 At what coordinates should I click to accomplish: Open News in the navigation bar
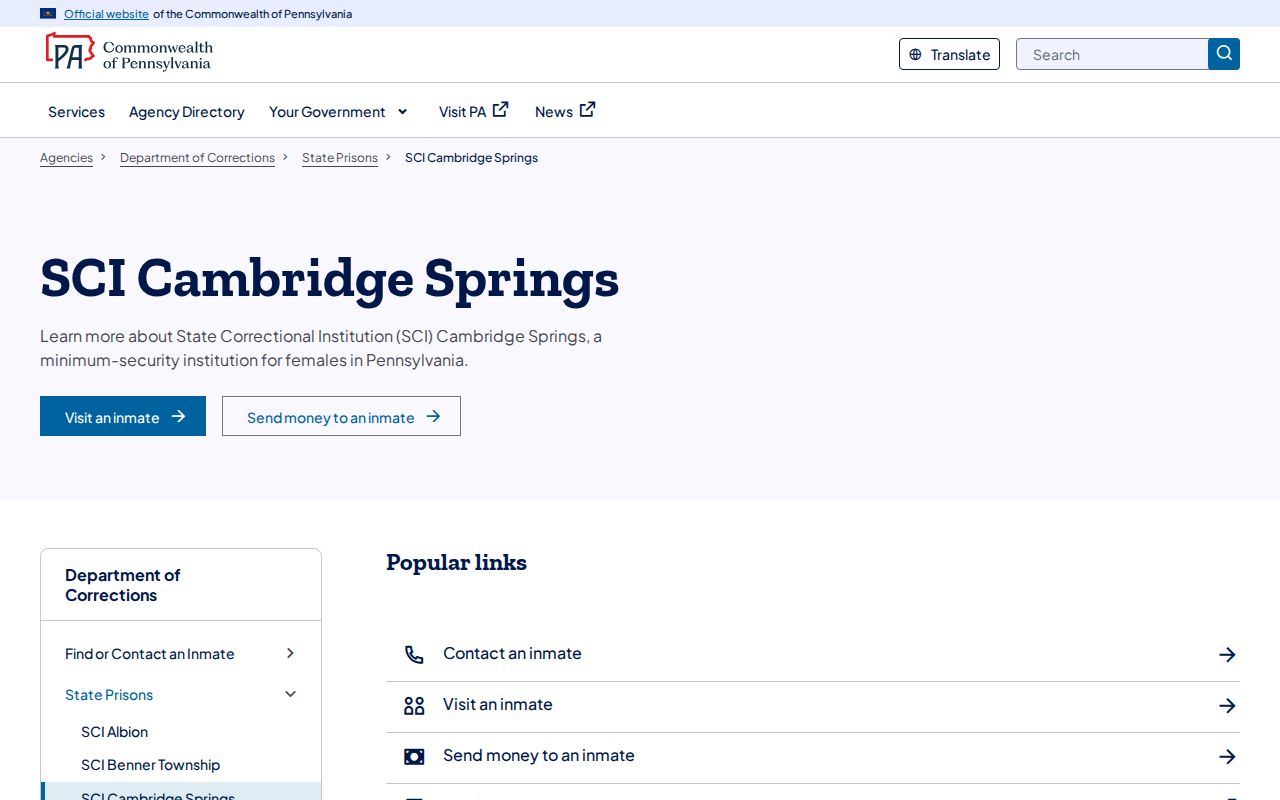click(565, 111)
